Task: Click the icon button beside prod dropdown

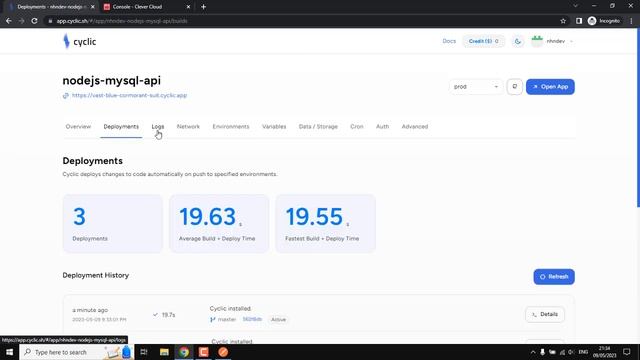Action: point(514,87)
